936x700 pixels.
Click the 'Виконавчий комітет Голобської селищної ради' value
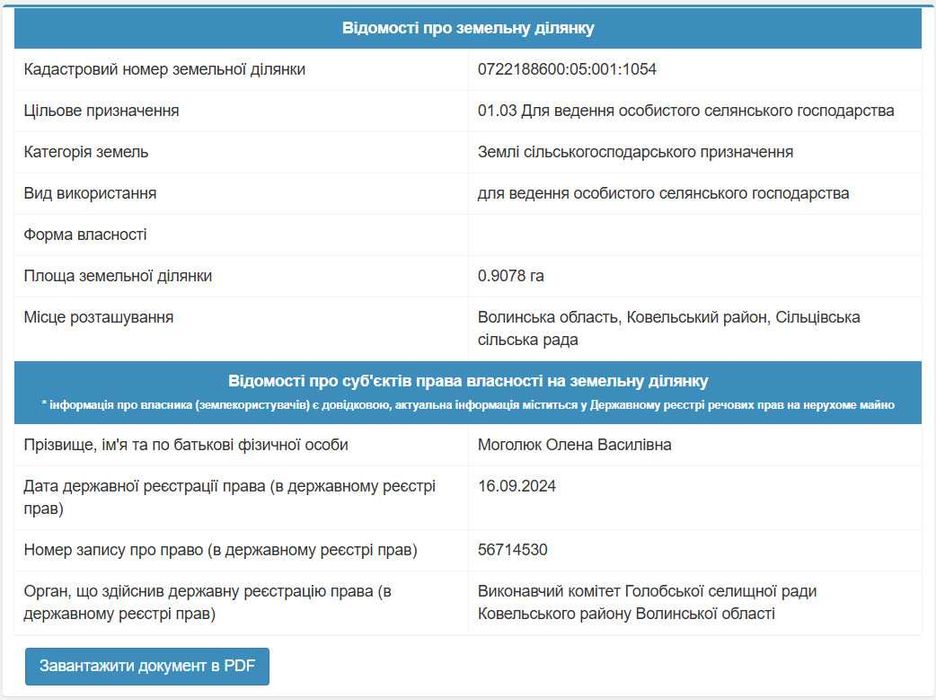[x=647, y=591]
